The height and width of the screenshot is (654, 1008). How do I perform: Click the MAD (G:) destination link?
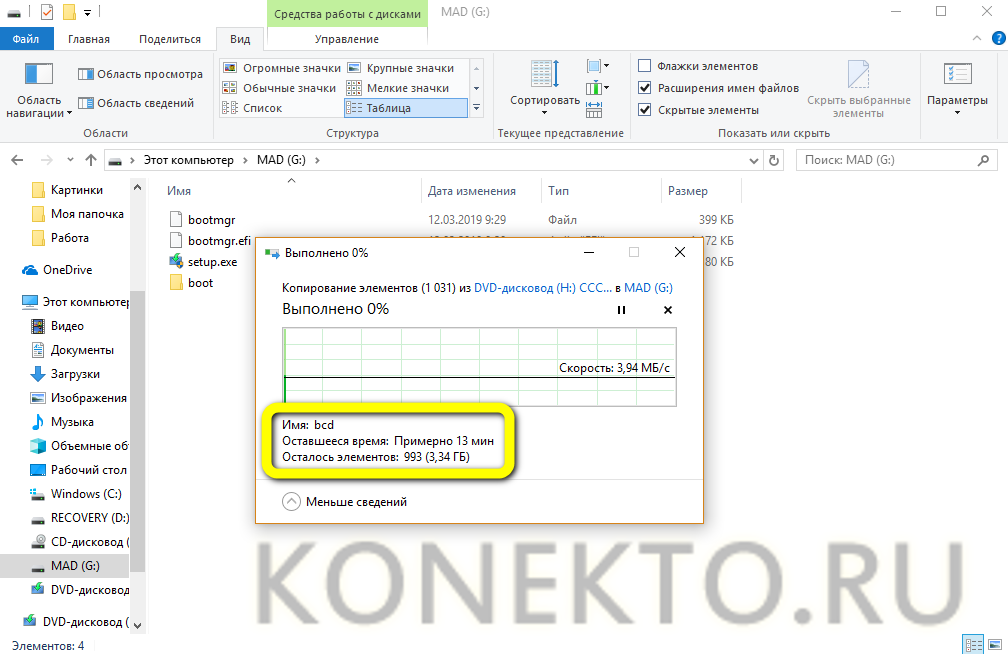coord(648,288)
